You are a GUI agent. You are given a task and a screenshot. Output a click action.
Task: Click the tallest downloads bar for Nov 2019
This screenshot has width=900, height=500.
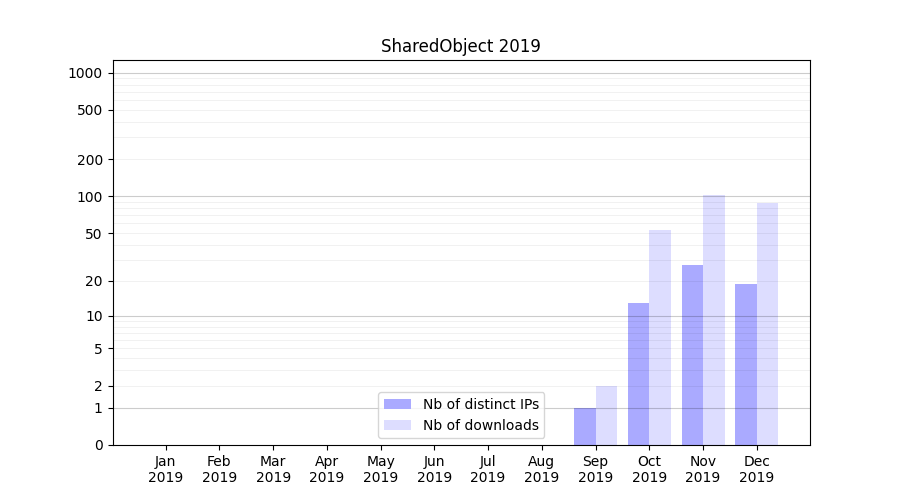tap(714, 320)
